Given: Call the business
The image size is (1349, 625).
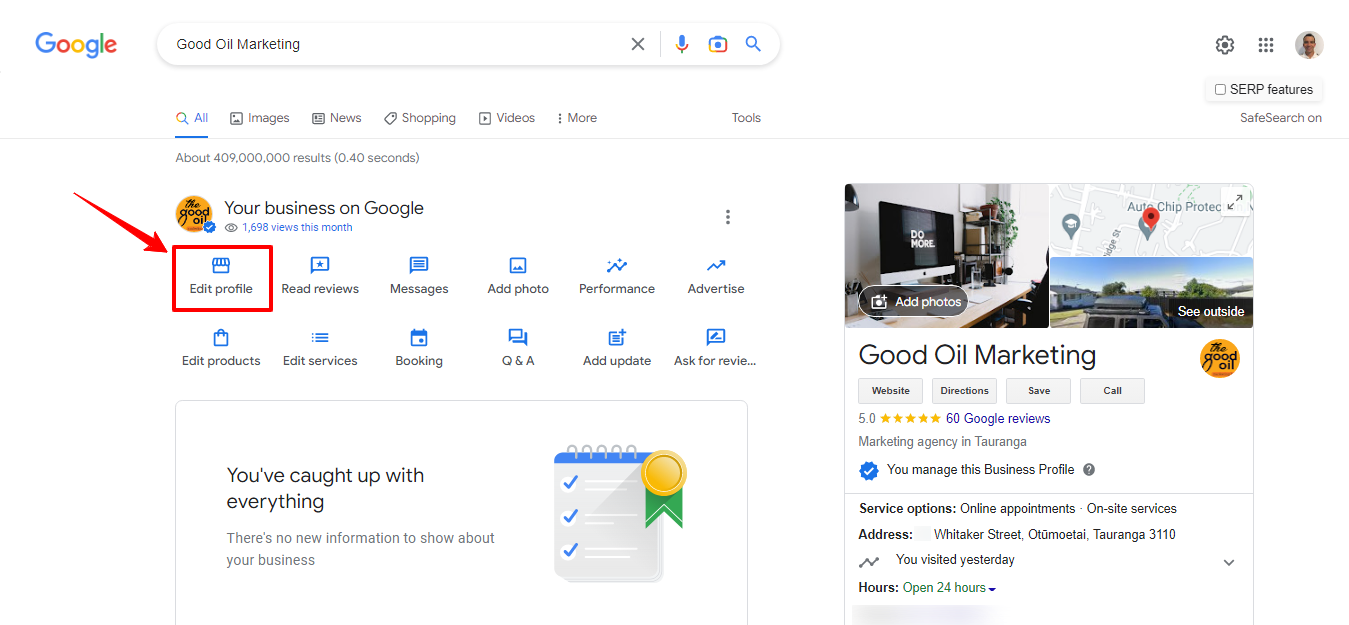Looking at the screenshot, I should (x=1112, y=391).
